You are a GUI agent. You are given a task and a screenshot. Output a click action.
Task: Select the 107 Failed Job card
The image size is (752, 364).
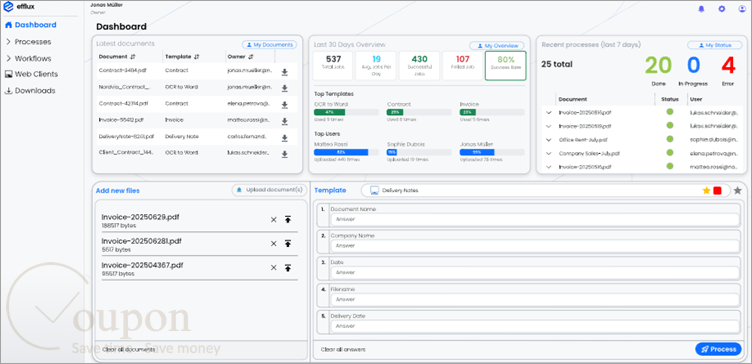[x=462, y=66]
